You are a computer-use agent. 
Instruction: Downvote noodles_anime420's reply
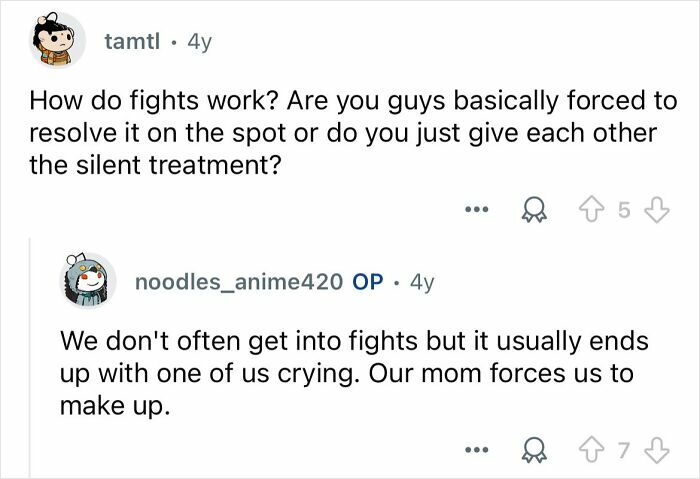pyautogui.click(x=658, y=450)
